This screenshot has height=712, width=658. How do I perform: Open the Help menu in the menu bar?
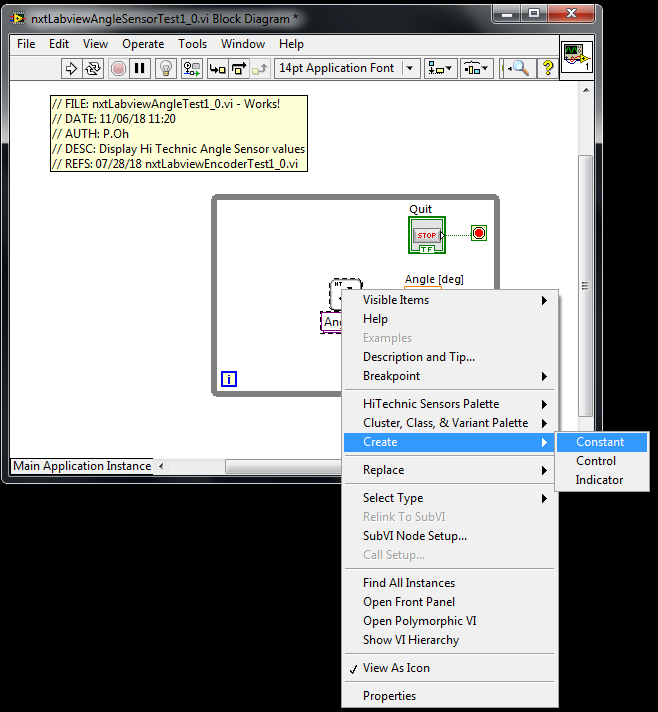[291, 44]
